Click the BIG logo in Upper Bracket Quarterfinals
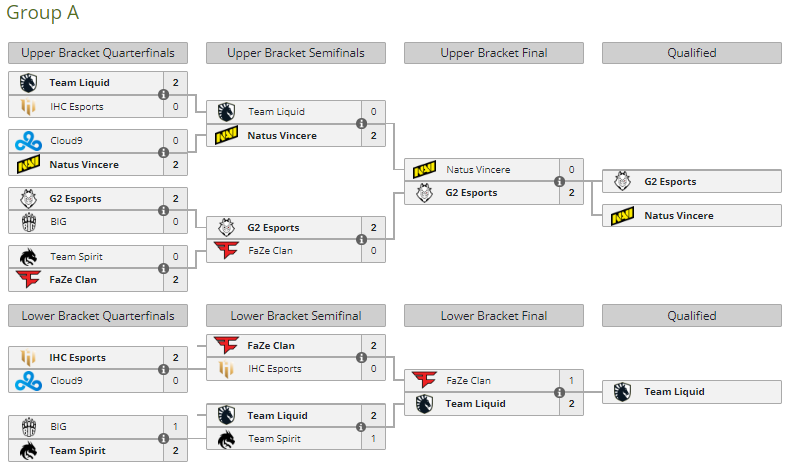Screen dimensions: 787x466 click(x=28, y=221)
